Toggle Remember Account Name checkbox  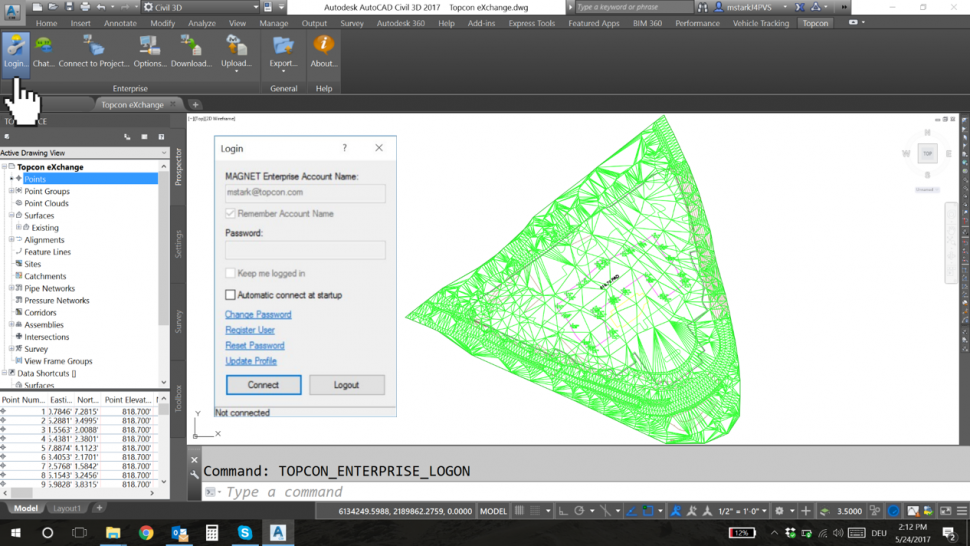(x=231, y=213)
